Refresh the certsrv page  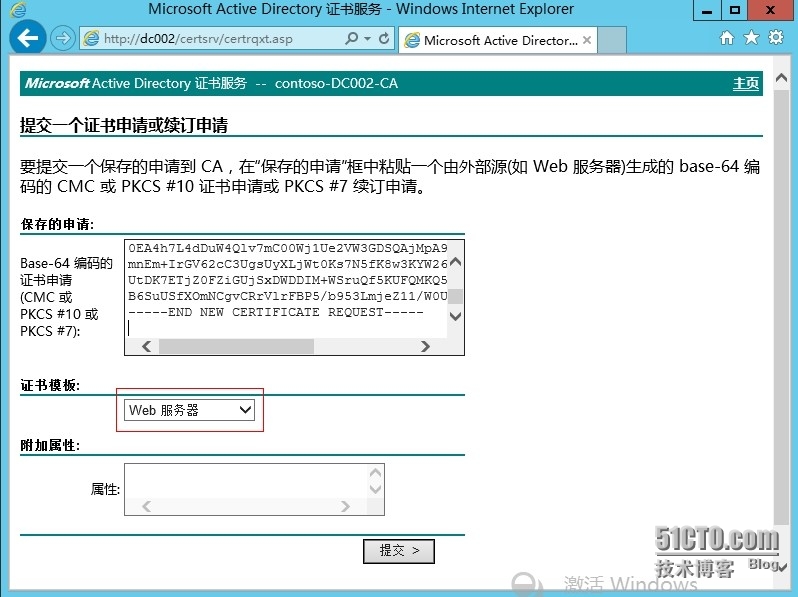pyautogui.click(x=384, y=38)
